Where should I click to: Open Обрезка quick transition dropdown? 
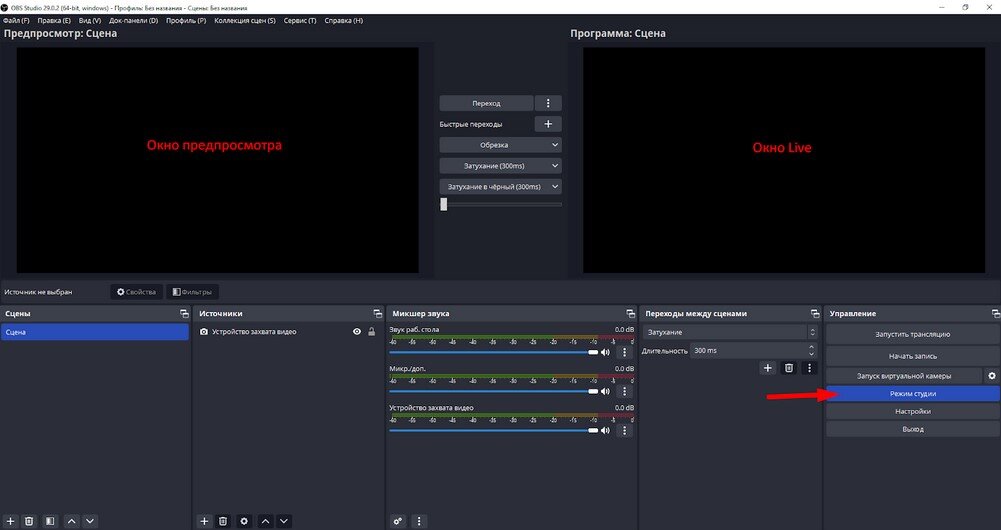point(500,145)
